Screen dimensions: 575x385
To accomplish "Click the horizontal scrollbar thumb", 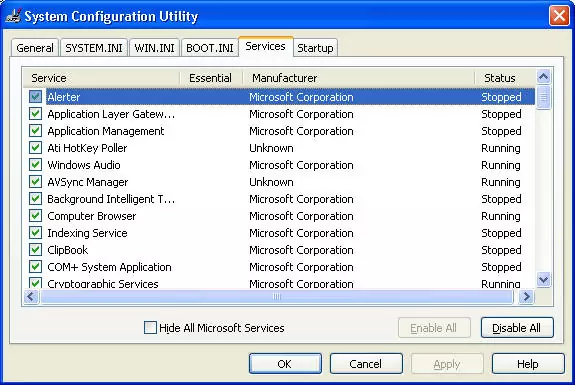I will 277,297.
